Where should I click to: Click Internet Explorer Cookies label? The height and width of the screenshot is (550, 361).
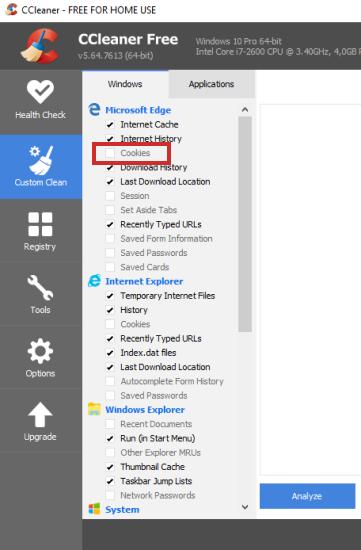click(x=135, y=324)
